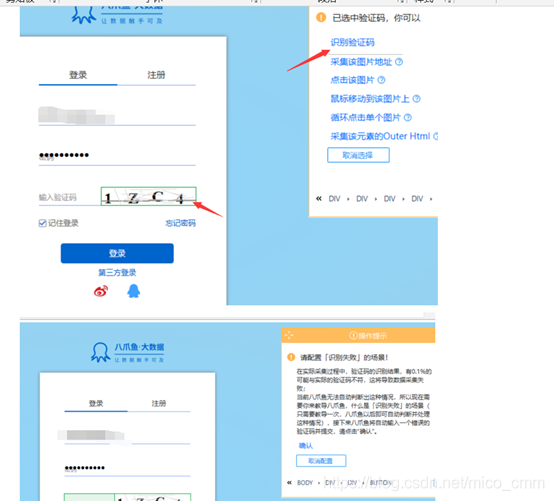Click the blue 登录 submit button
Image resolution: width=554 pixels, height=501 pixels.
[x=117, y=253]
